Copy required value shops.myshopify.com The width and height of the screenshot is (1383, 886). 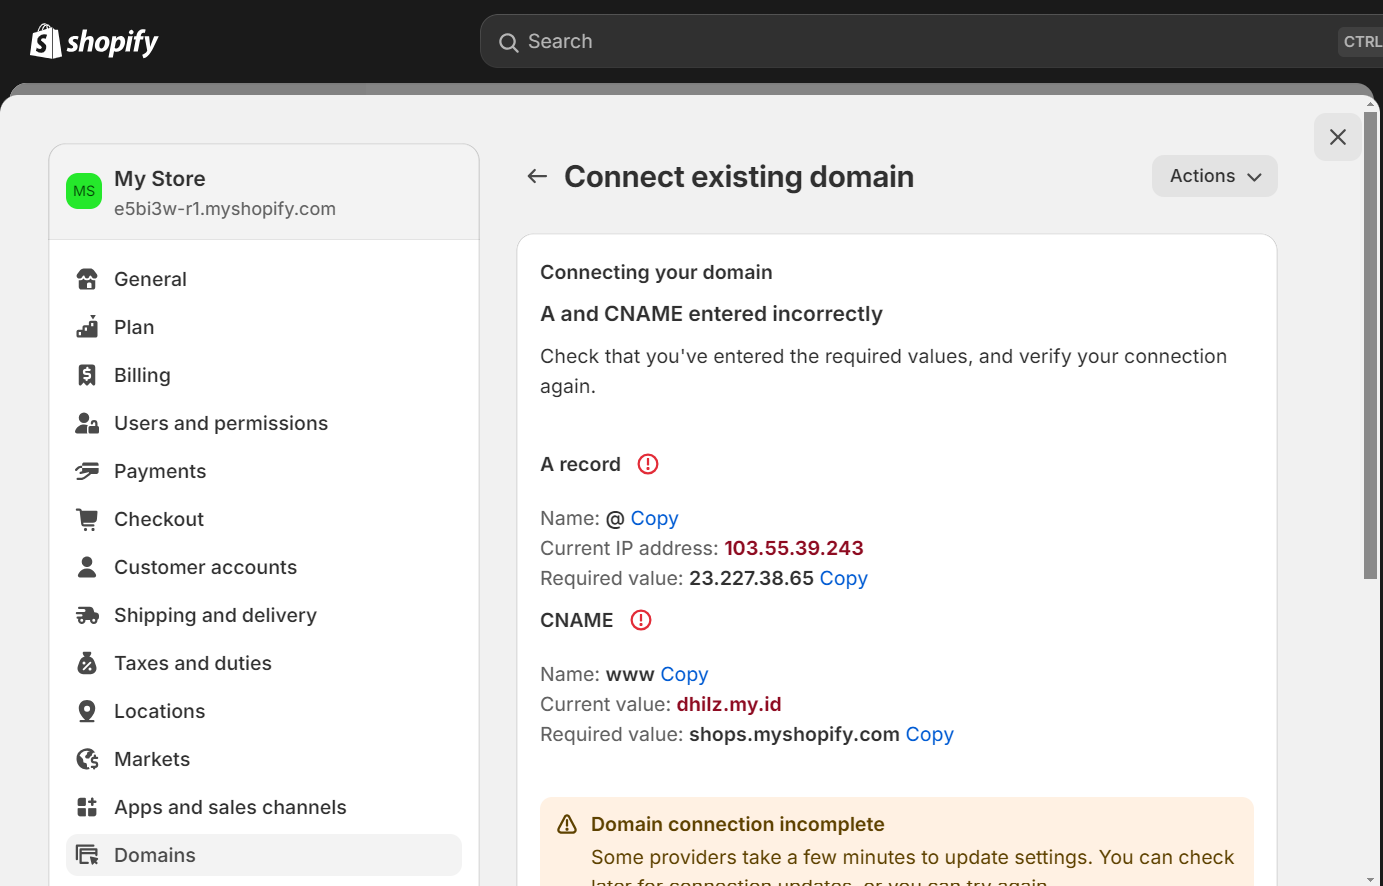point(930,734)
